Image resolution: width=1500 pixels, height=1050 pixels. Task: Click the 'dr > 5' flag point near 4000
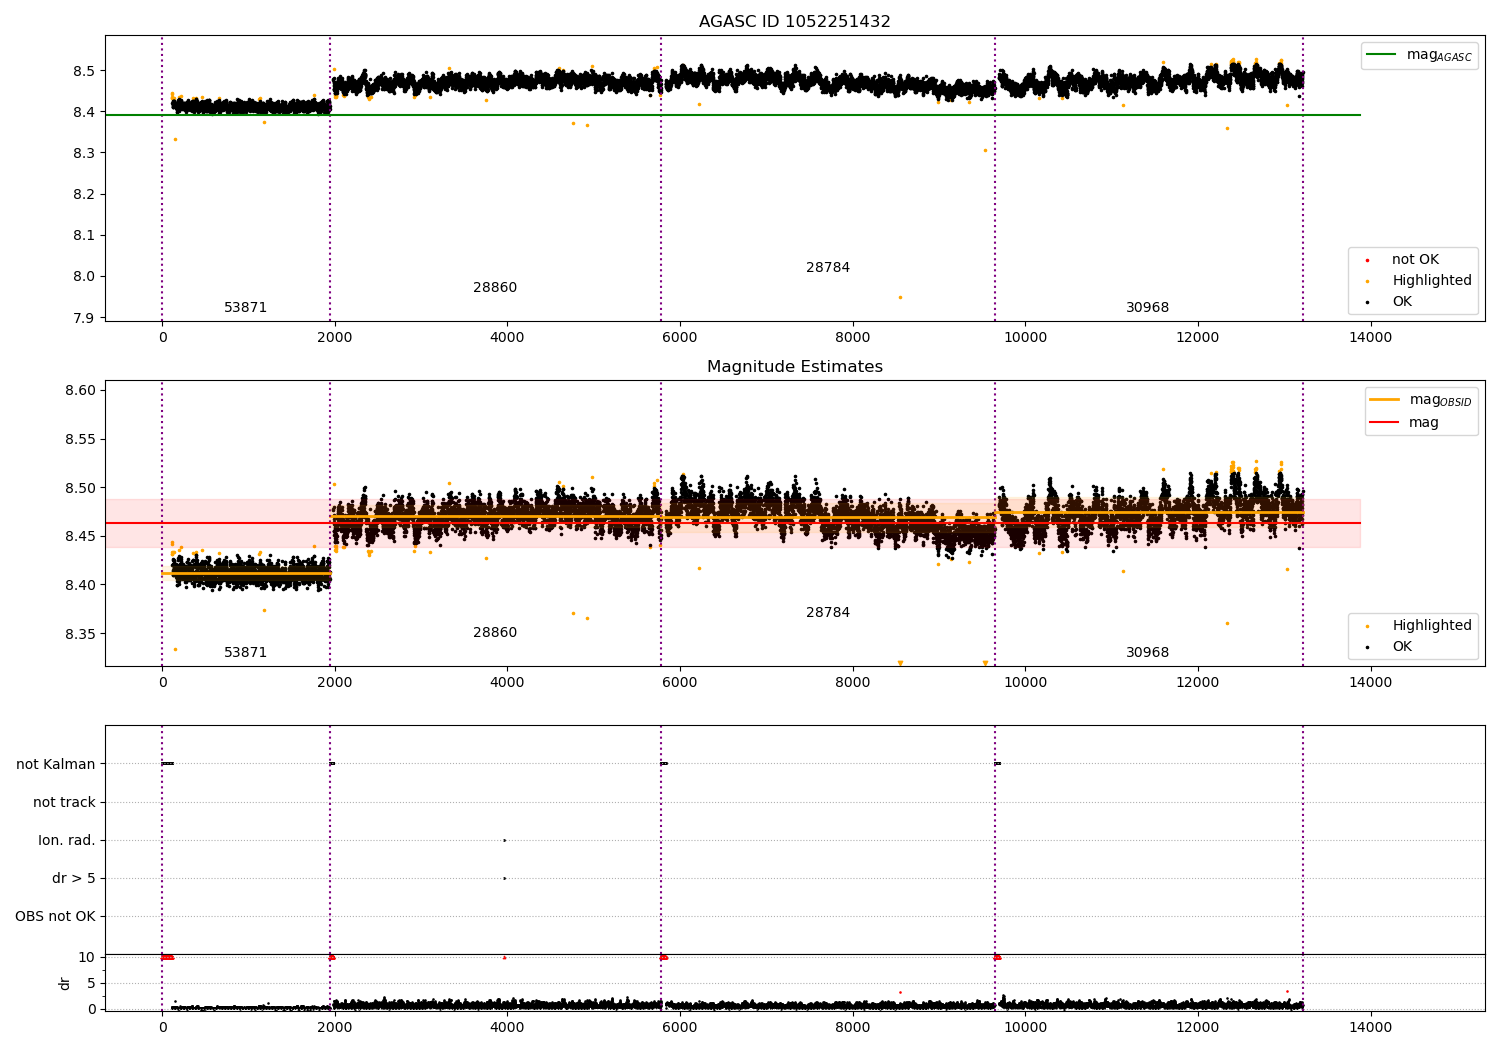point(504,878)
